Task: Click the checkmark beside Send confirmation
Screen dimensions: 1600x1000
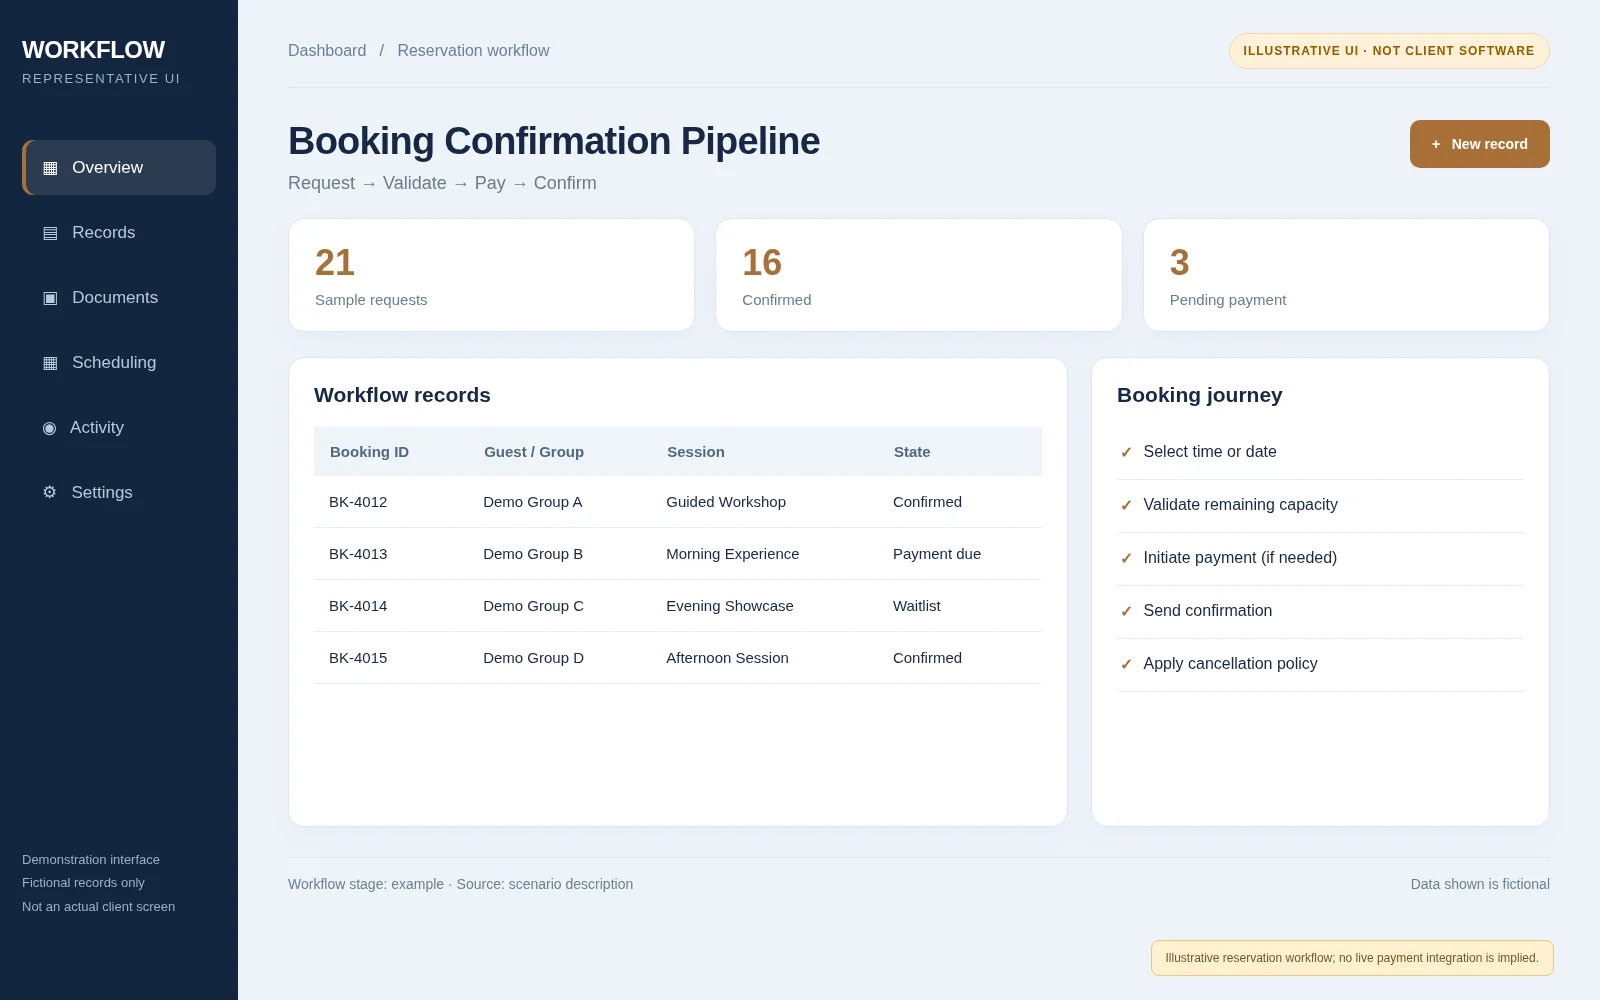Action: click(1126, 611)
